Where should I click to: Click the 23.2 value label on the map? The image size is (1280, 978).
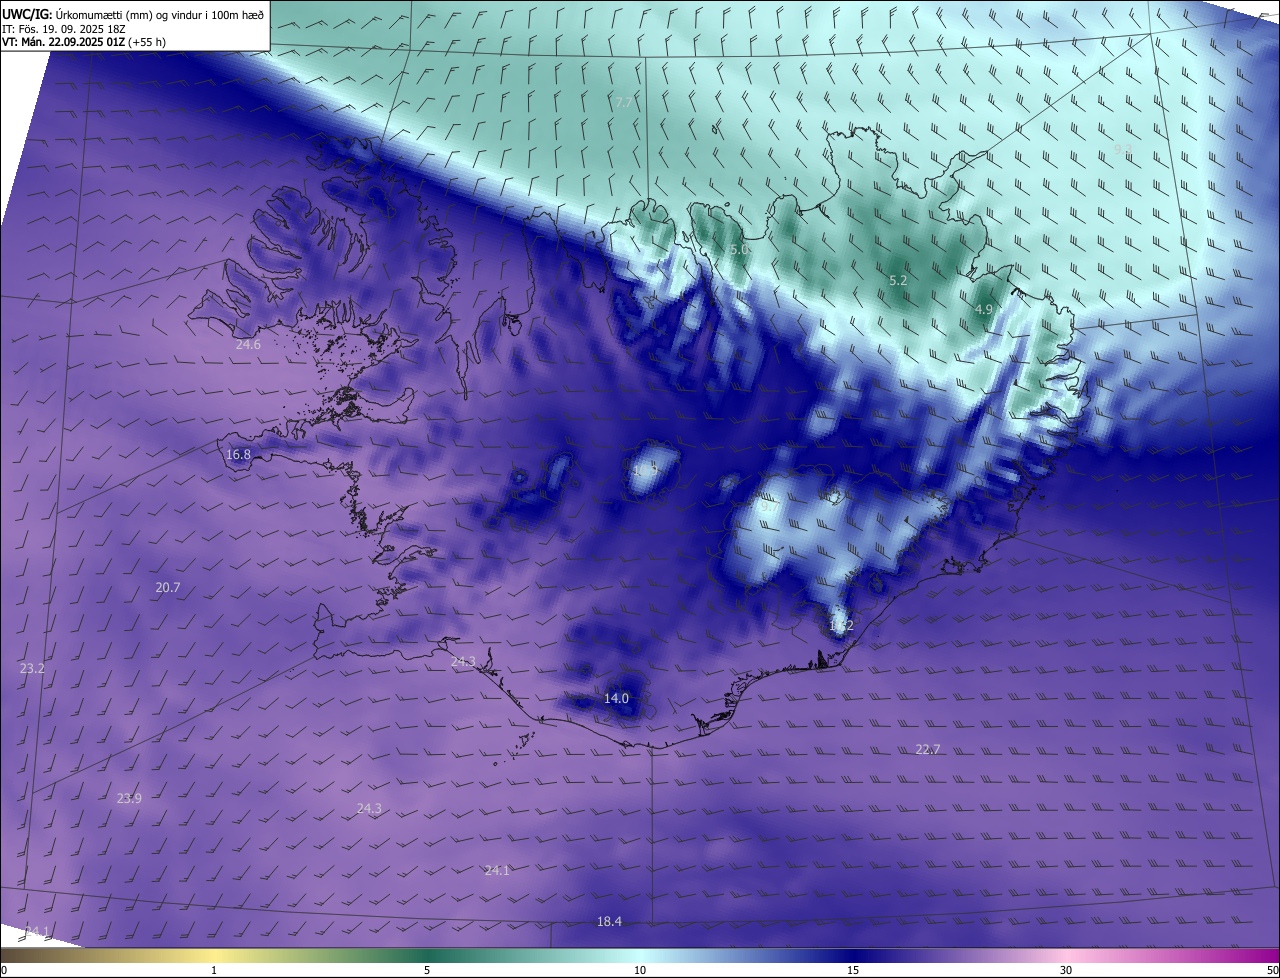(32, 668)
